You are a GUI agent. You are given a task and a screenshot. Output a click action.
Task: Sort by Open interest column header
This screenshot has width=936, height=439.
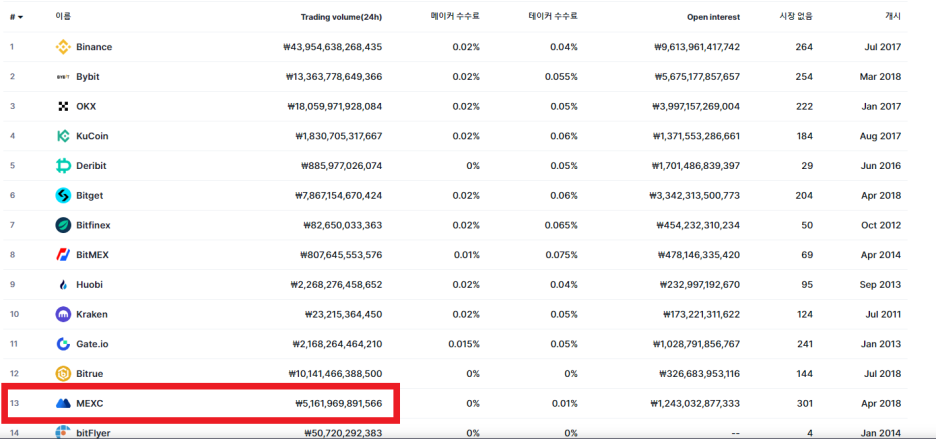point(713,17)
